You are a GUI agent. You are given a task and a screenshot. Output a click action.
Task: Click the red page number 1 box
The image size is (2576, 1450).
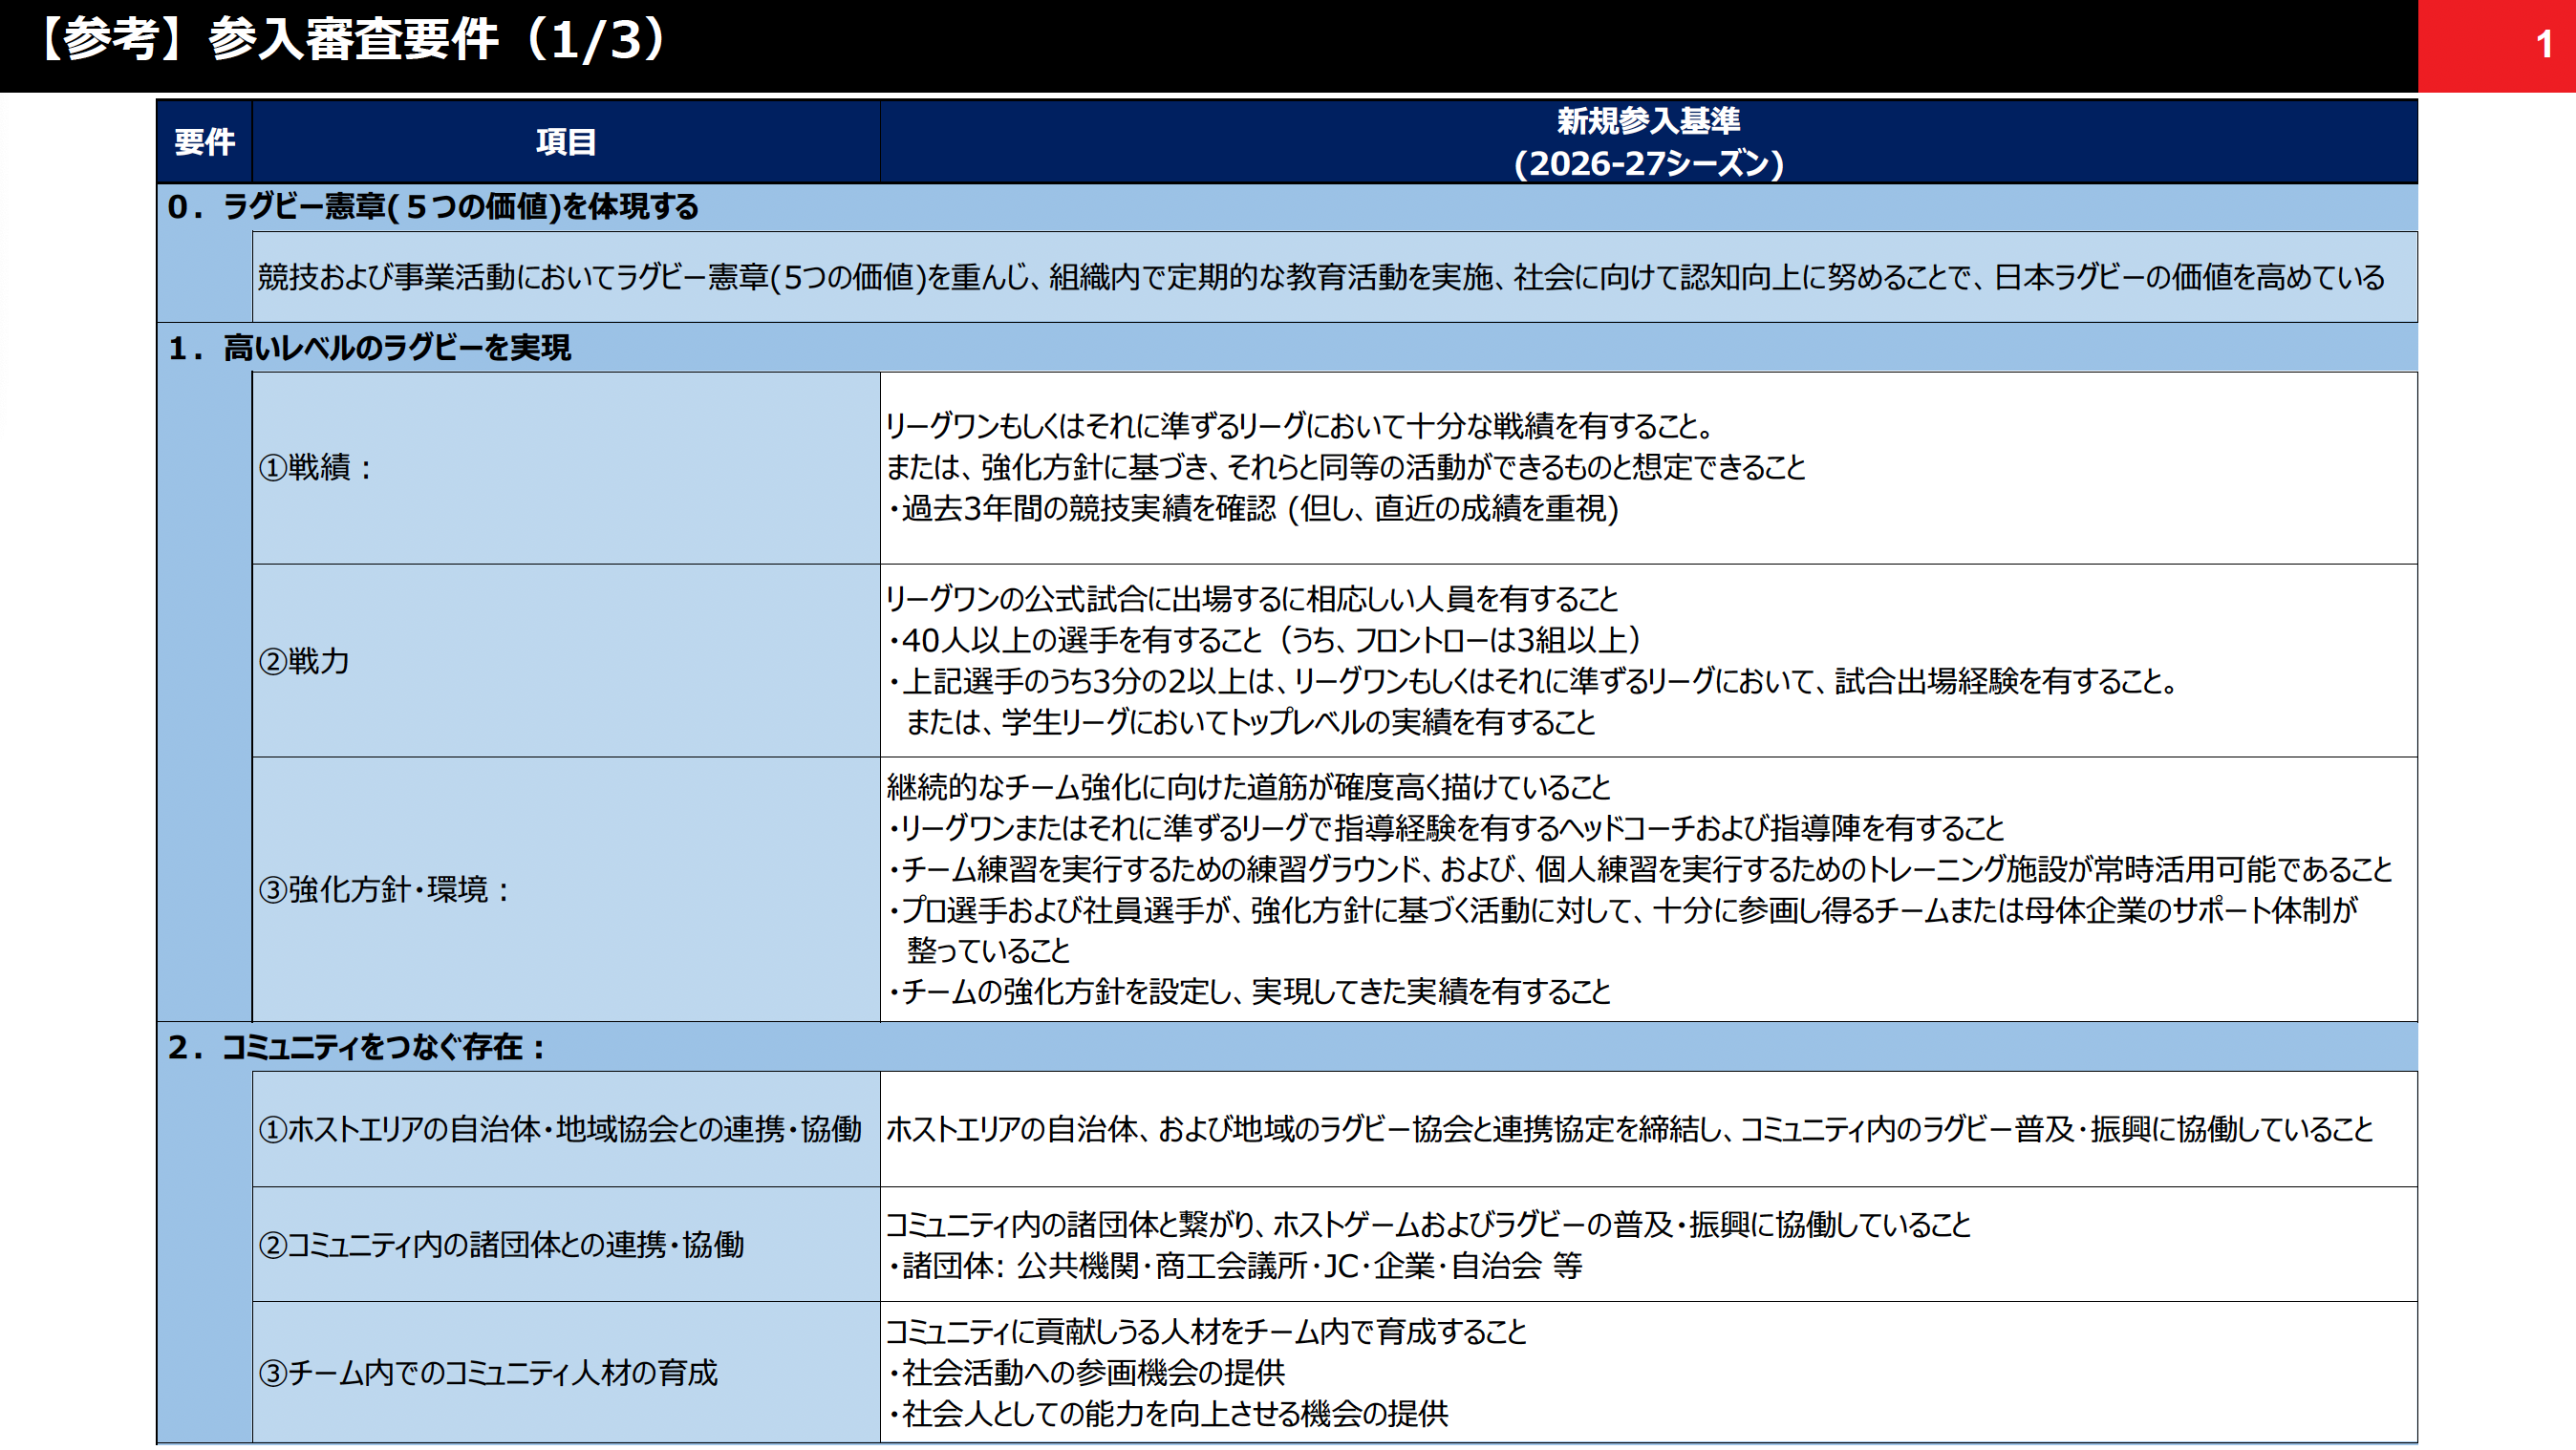(2496, 46)
